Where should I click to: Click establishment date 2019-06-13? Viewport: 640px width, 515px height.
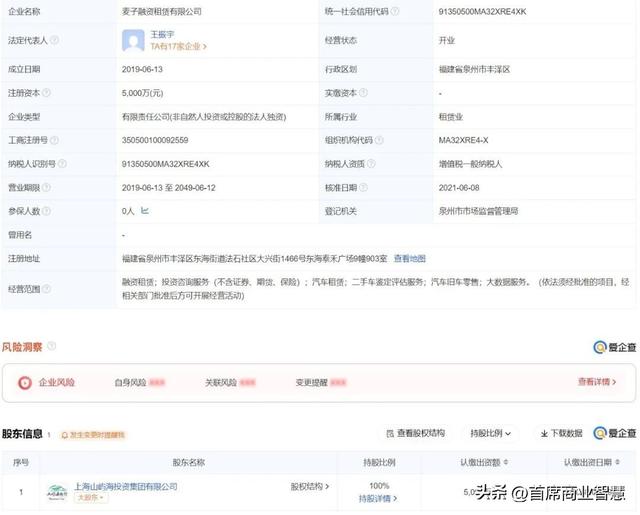click(x=142, y=69)
